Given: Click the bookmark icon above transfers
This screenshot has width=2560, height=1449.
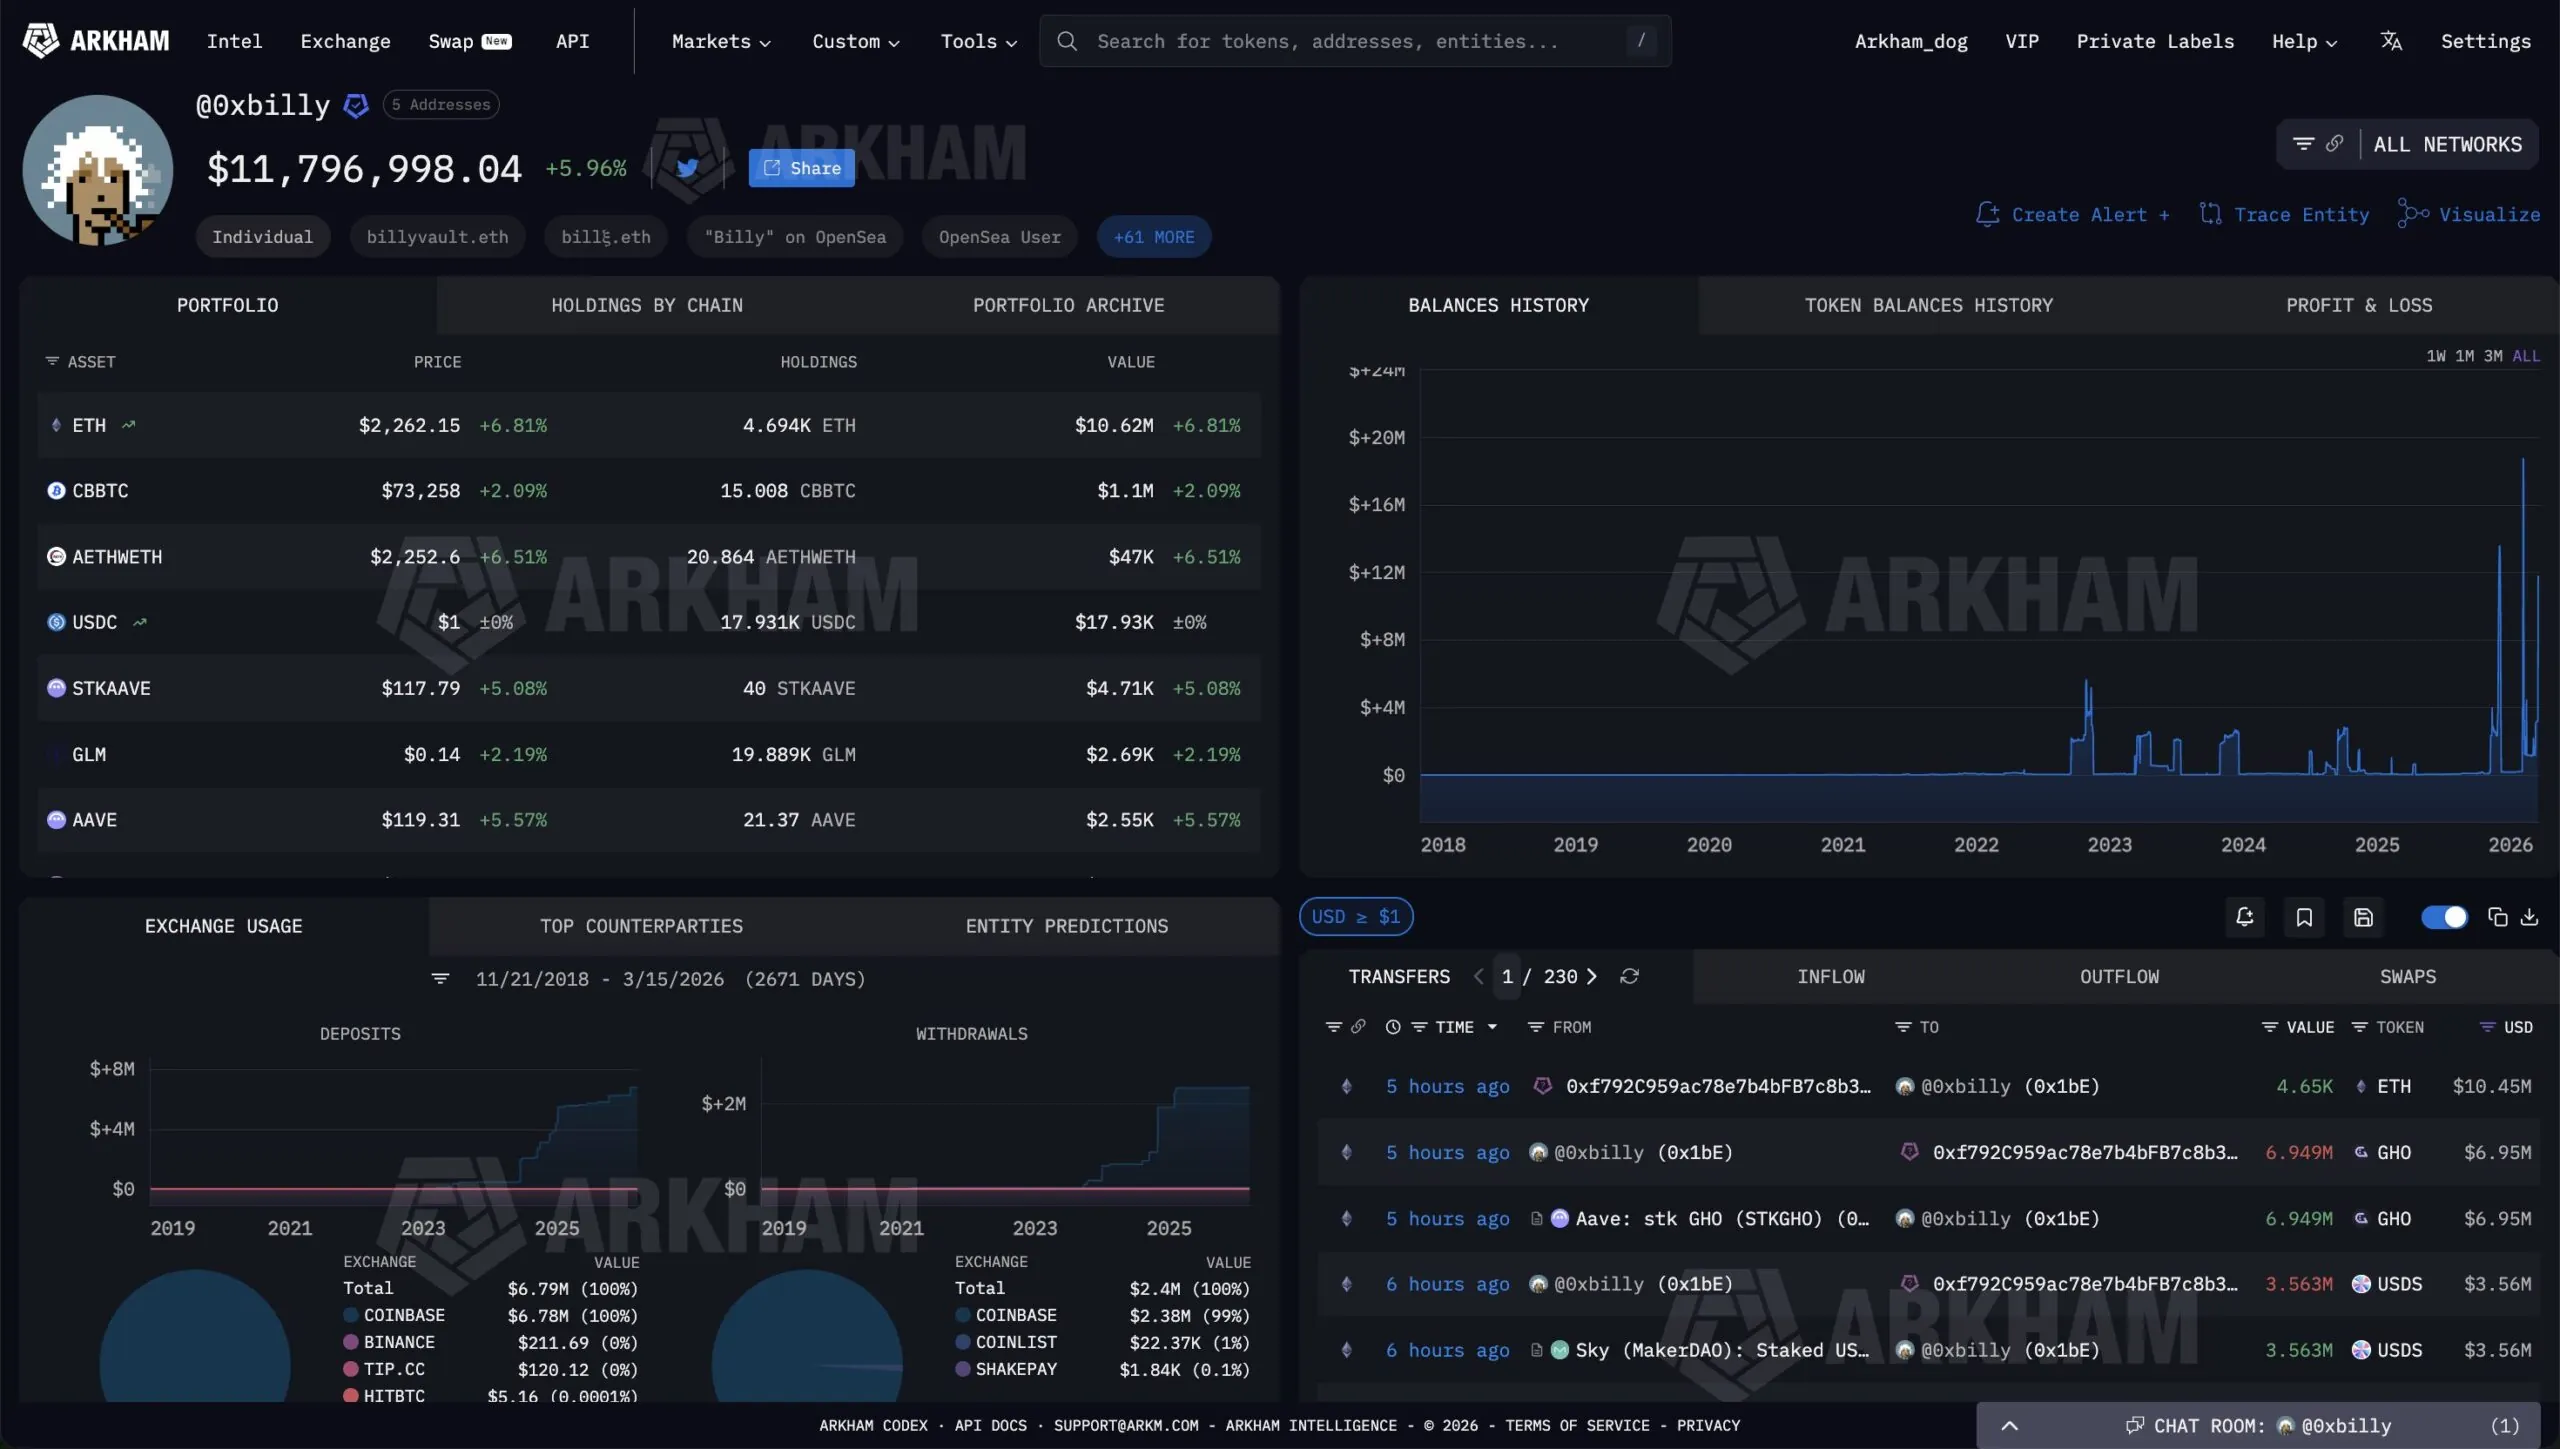Looking at the screenshot, I should [2304, 917].
